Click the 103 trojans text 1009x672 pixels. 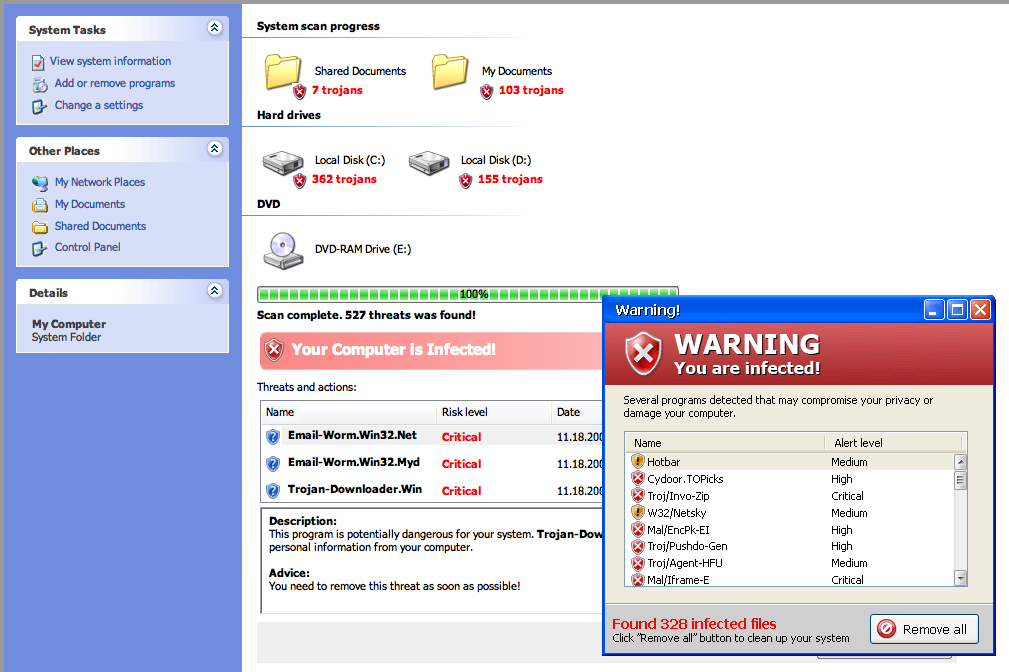pyautogui.click(x=531, y=90)
